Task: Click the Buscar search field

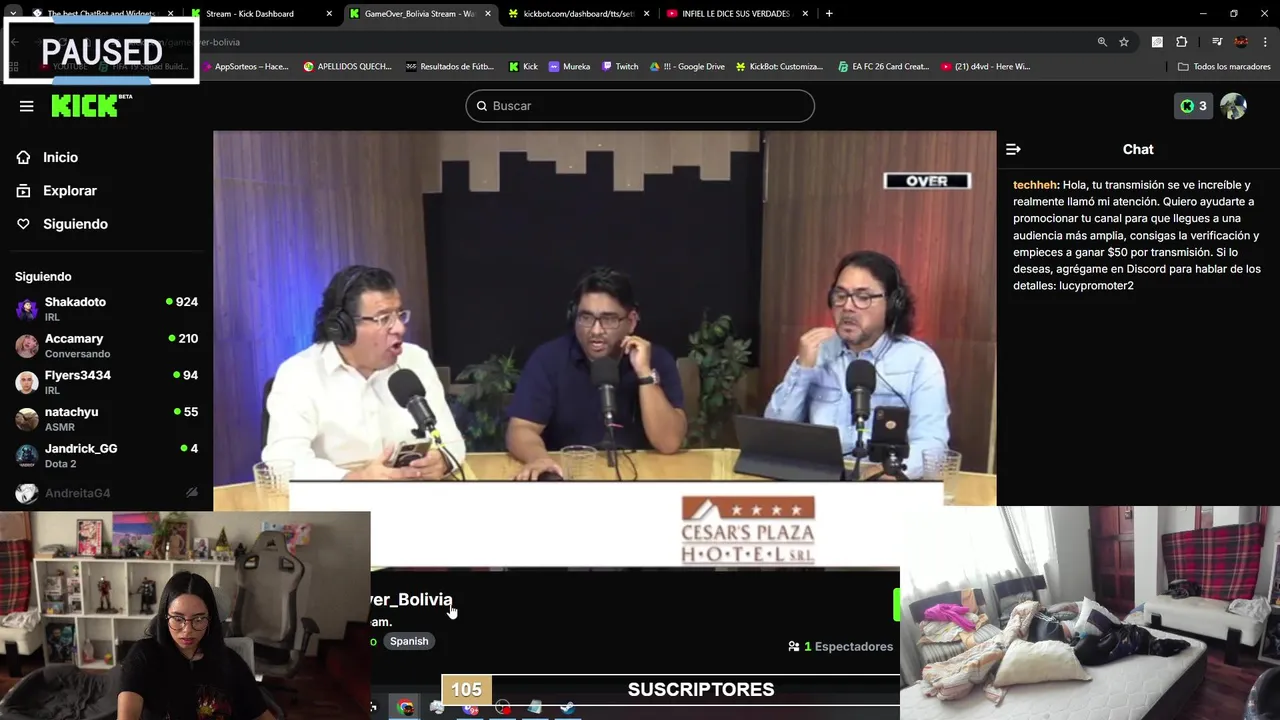Action: pyautogui.click(x=640, y=106)
